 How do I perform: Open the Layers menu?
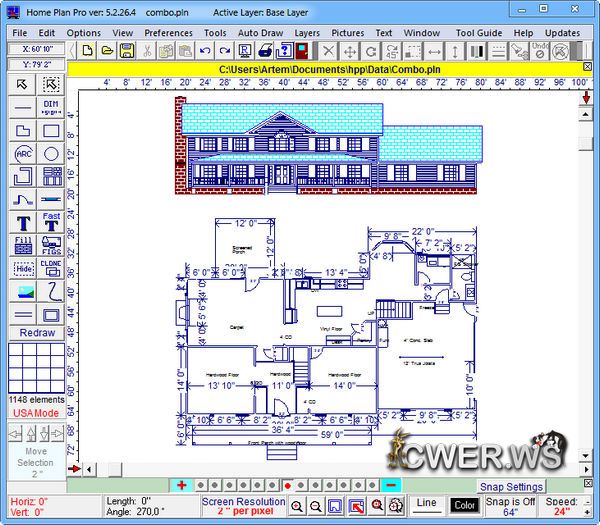coord(307,33)
